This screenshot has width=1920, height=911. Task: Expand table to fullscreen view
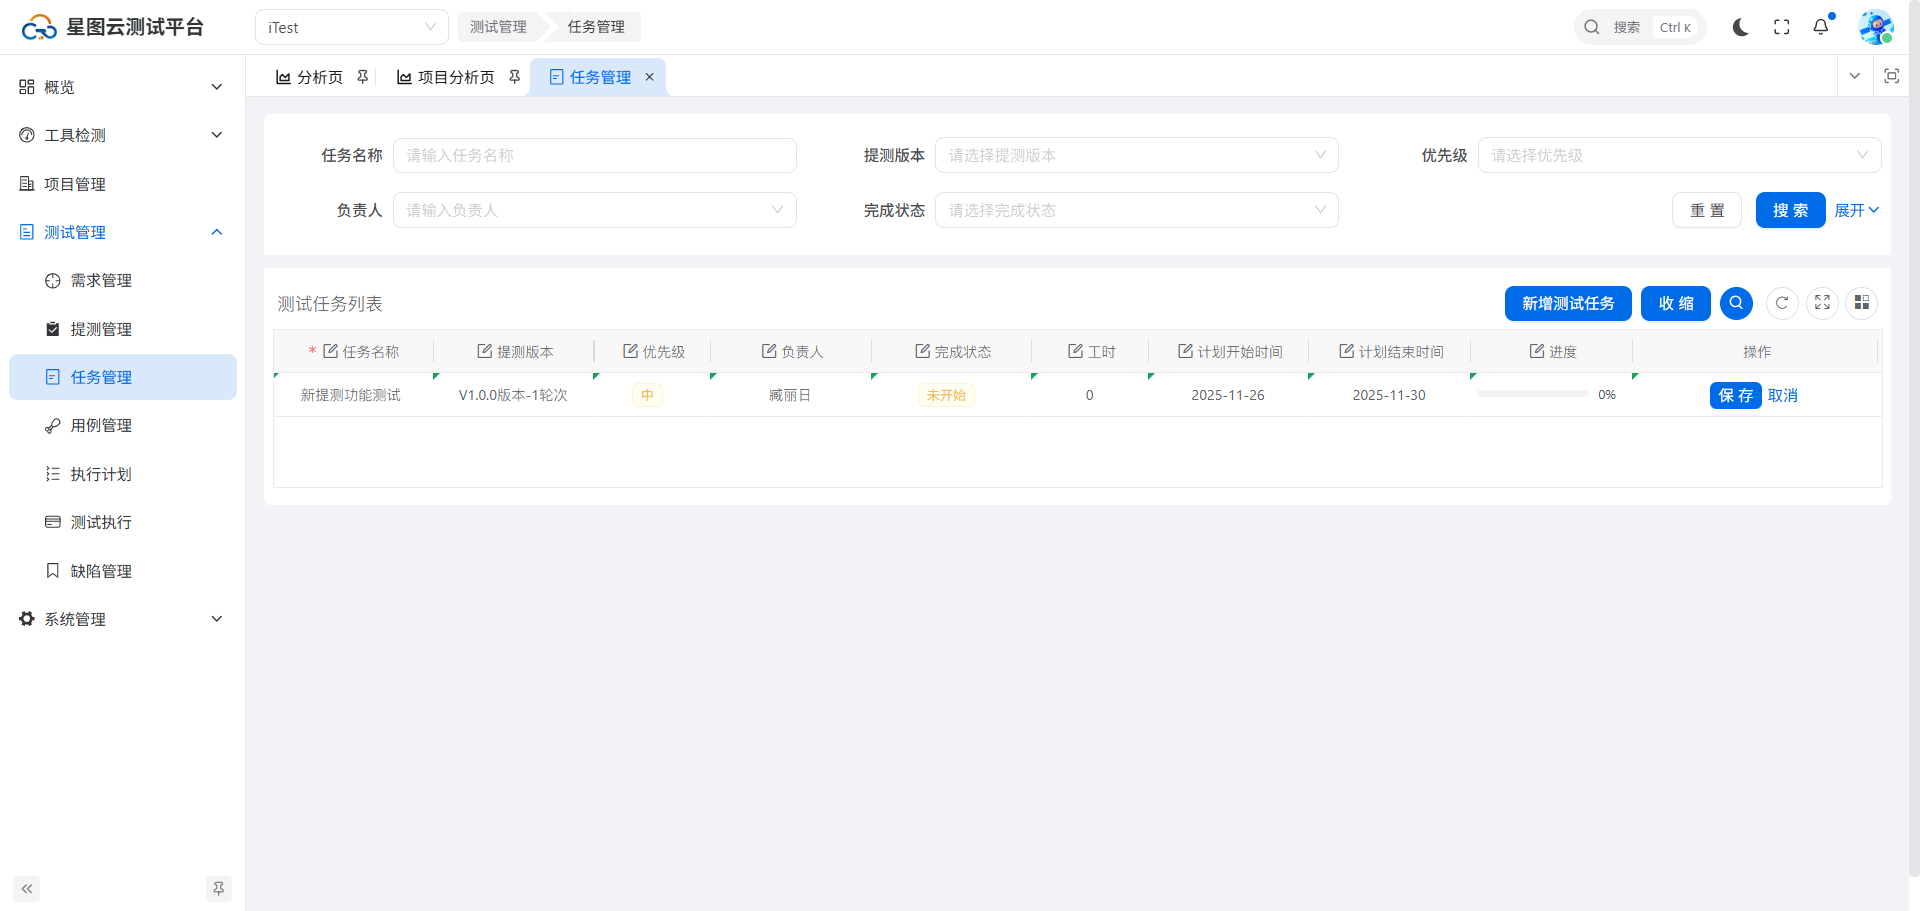[1822, 303]
